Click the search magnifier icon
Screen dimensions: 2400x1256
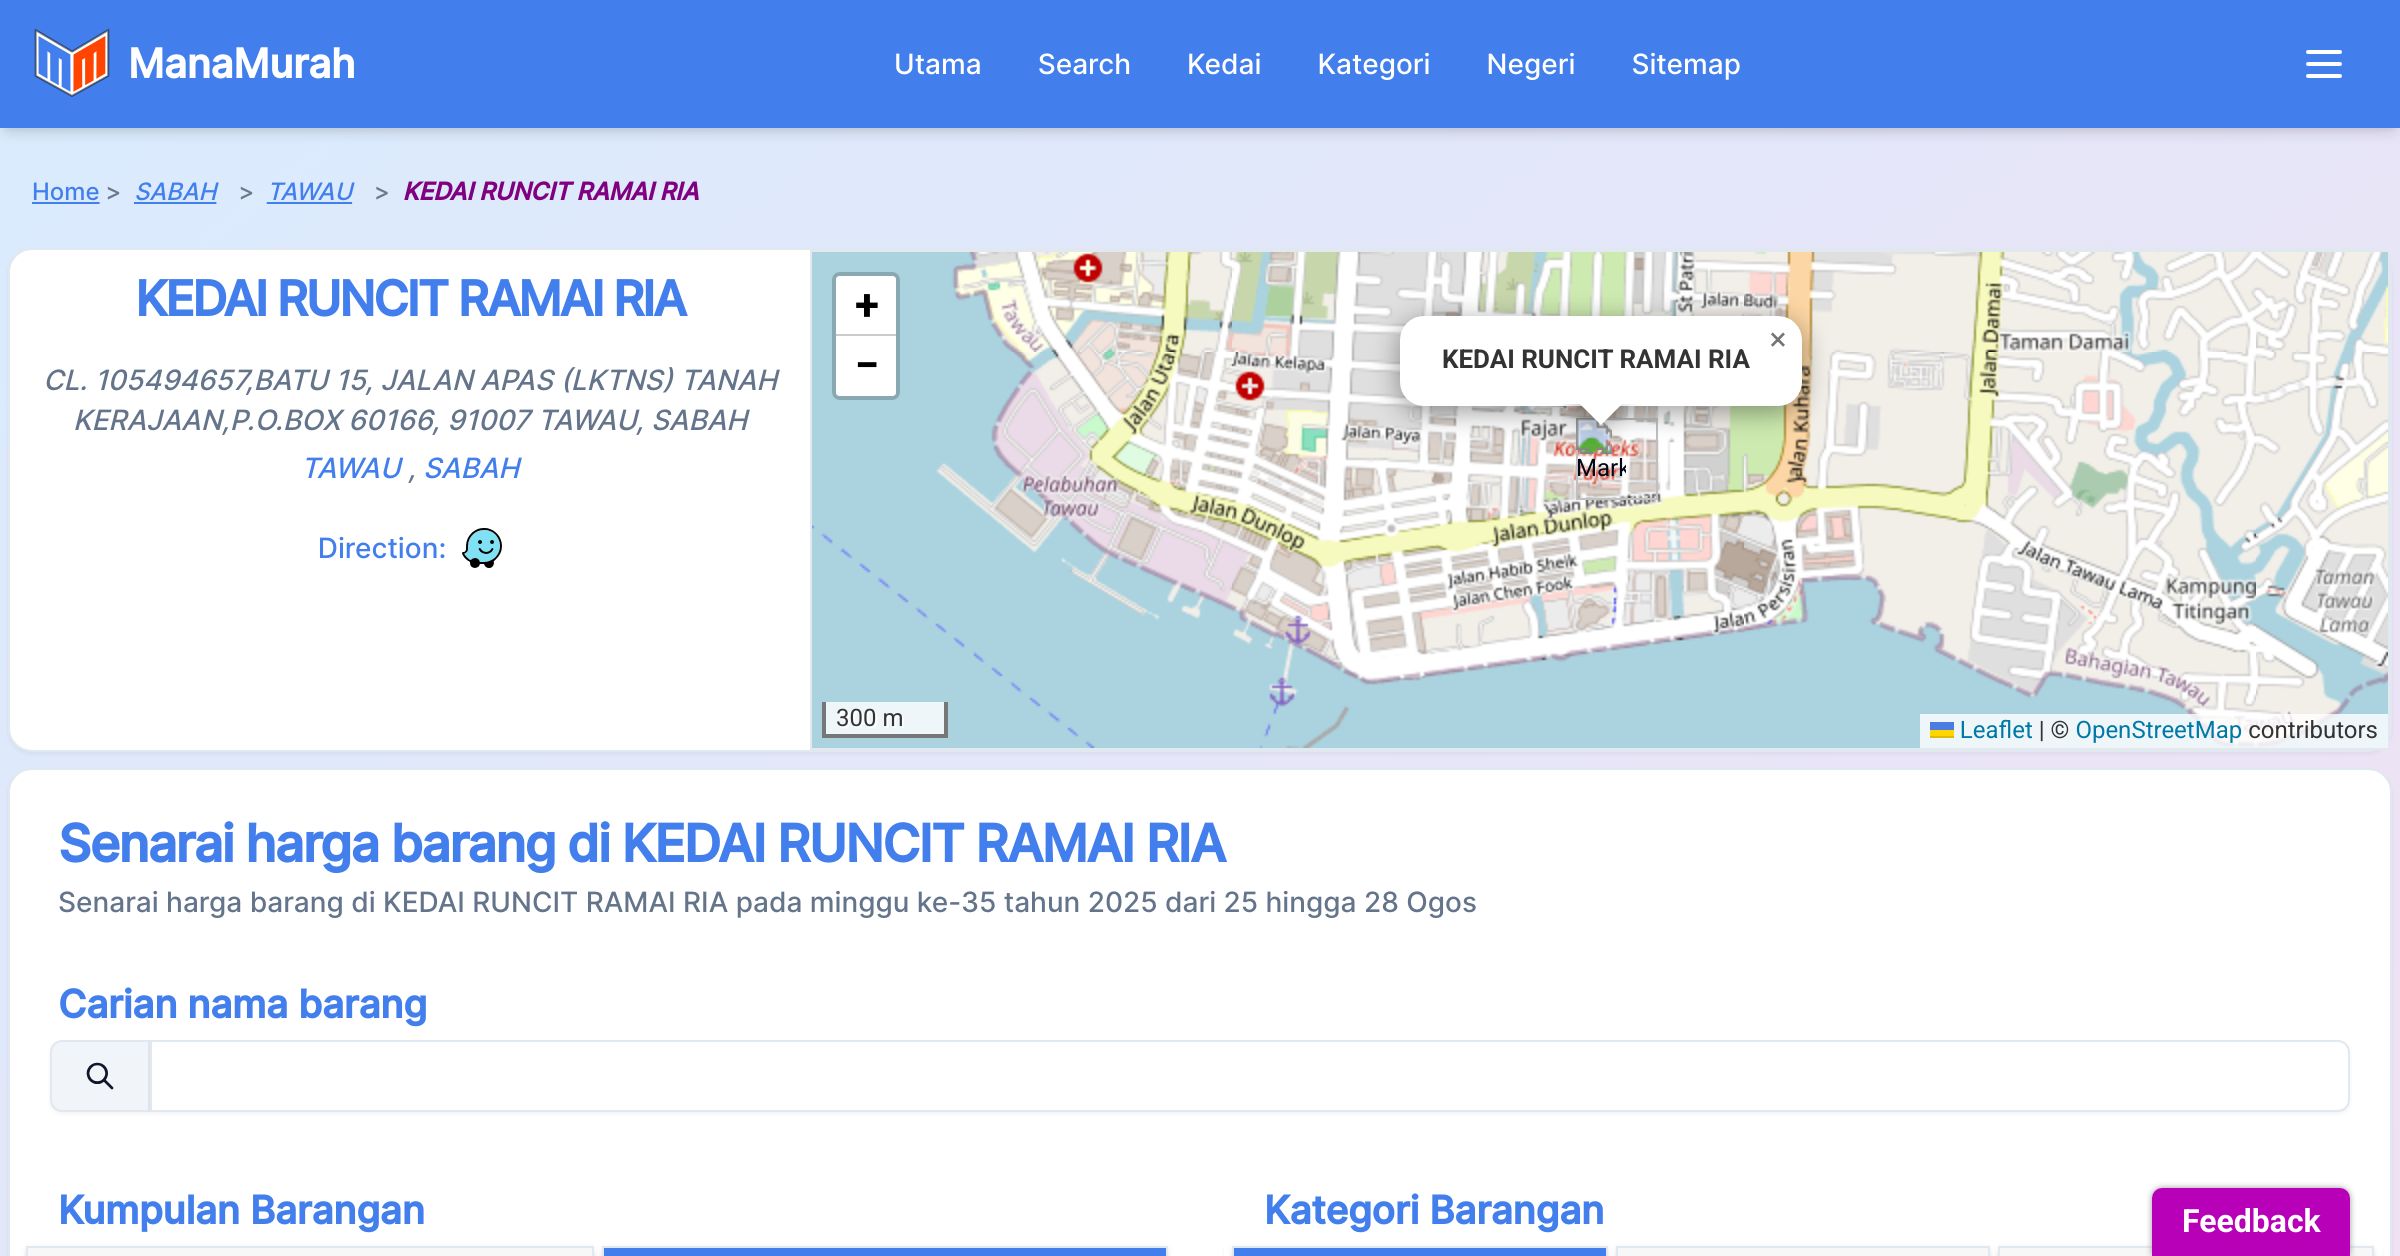point(100,1076)
